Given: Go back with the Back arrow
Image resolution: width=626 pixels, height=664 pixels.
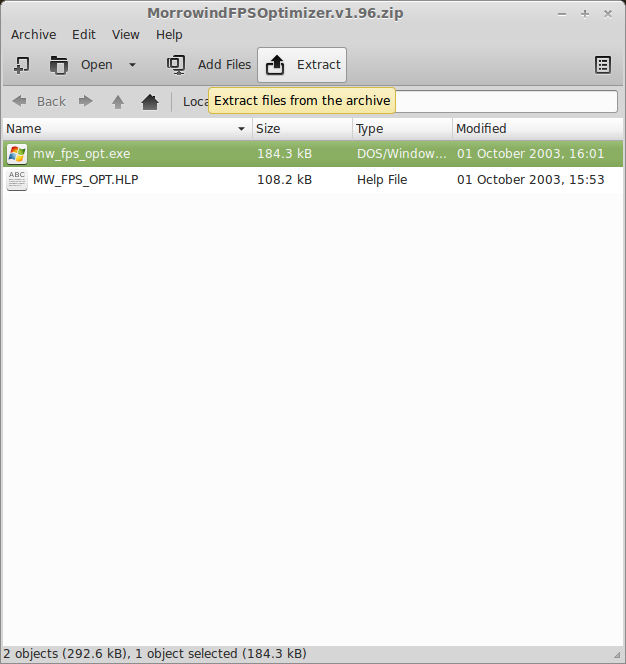Looking at the screenshot, I should pos(19,101).
